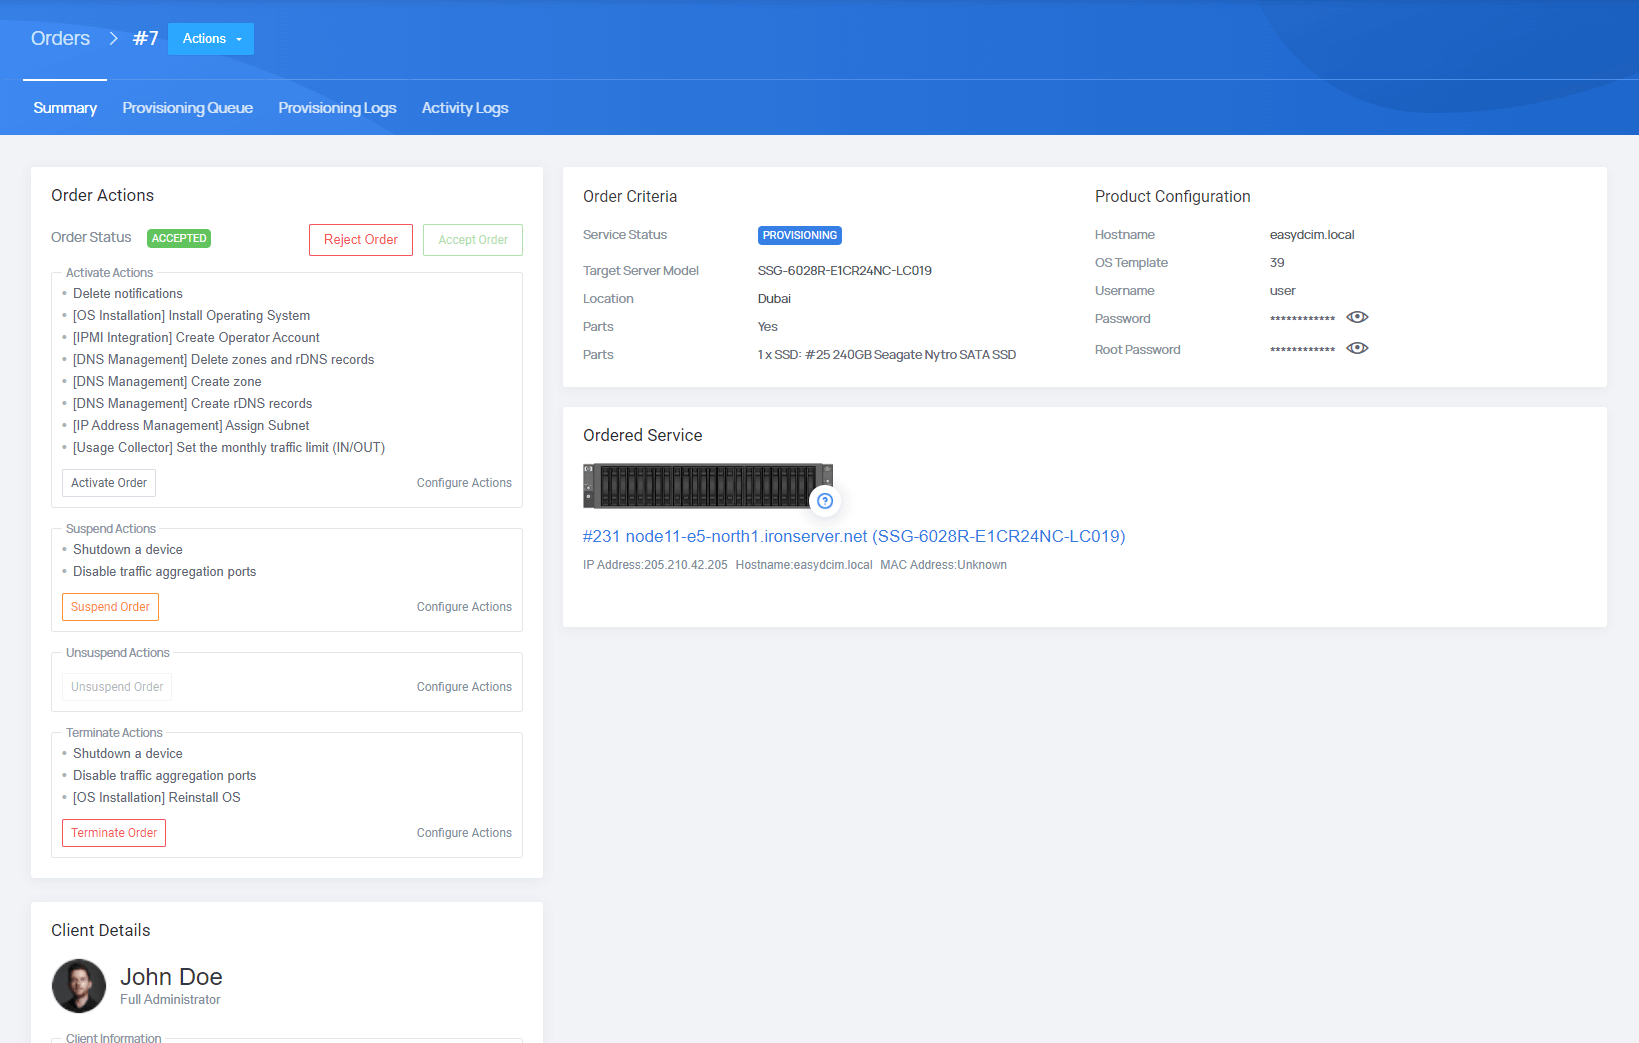Click the Suspend Order button
The image size is (1639, 1043).
click(110, 607)
